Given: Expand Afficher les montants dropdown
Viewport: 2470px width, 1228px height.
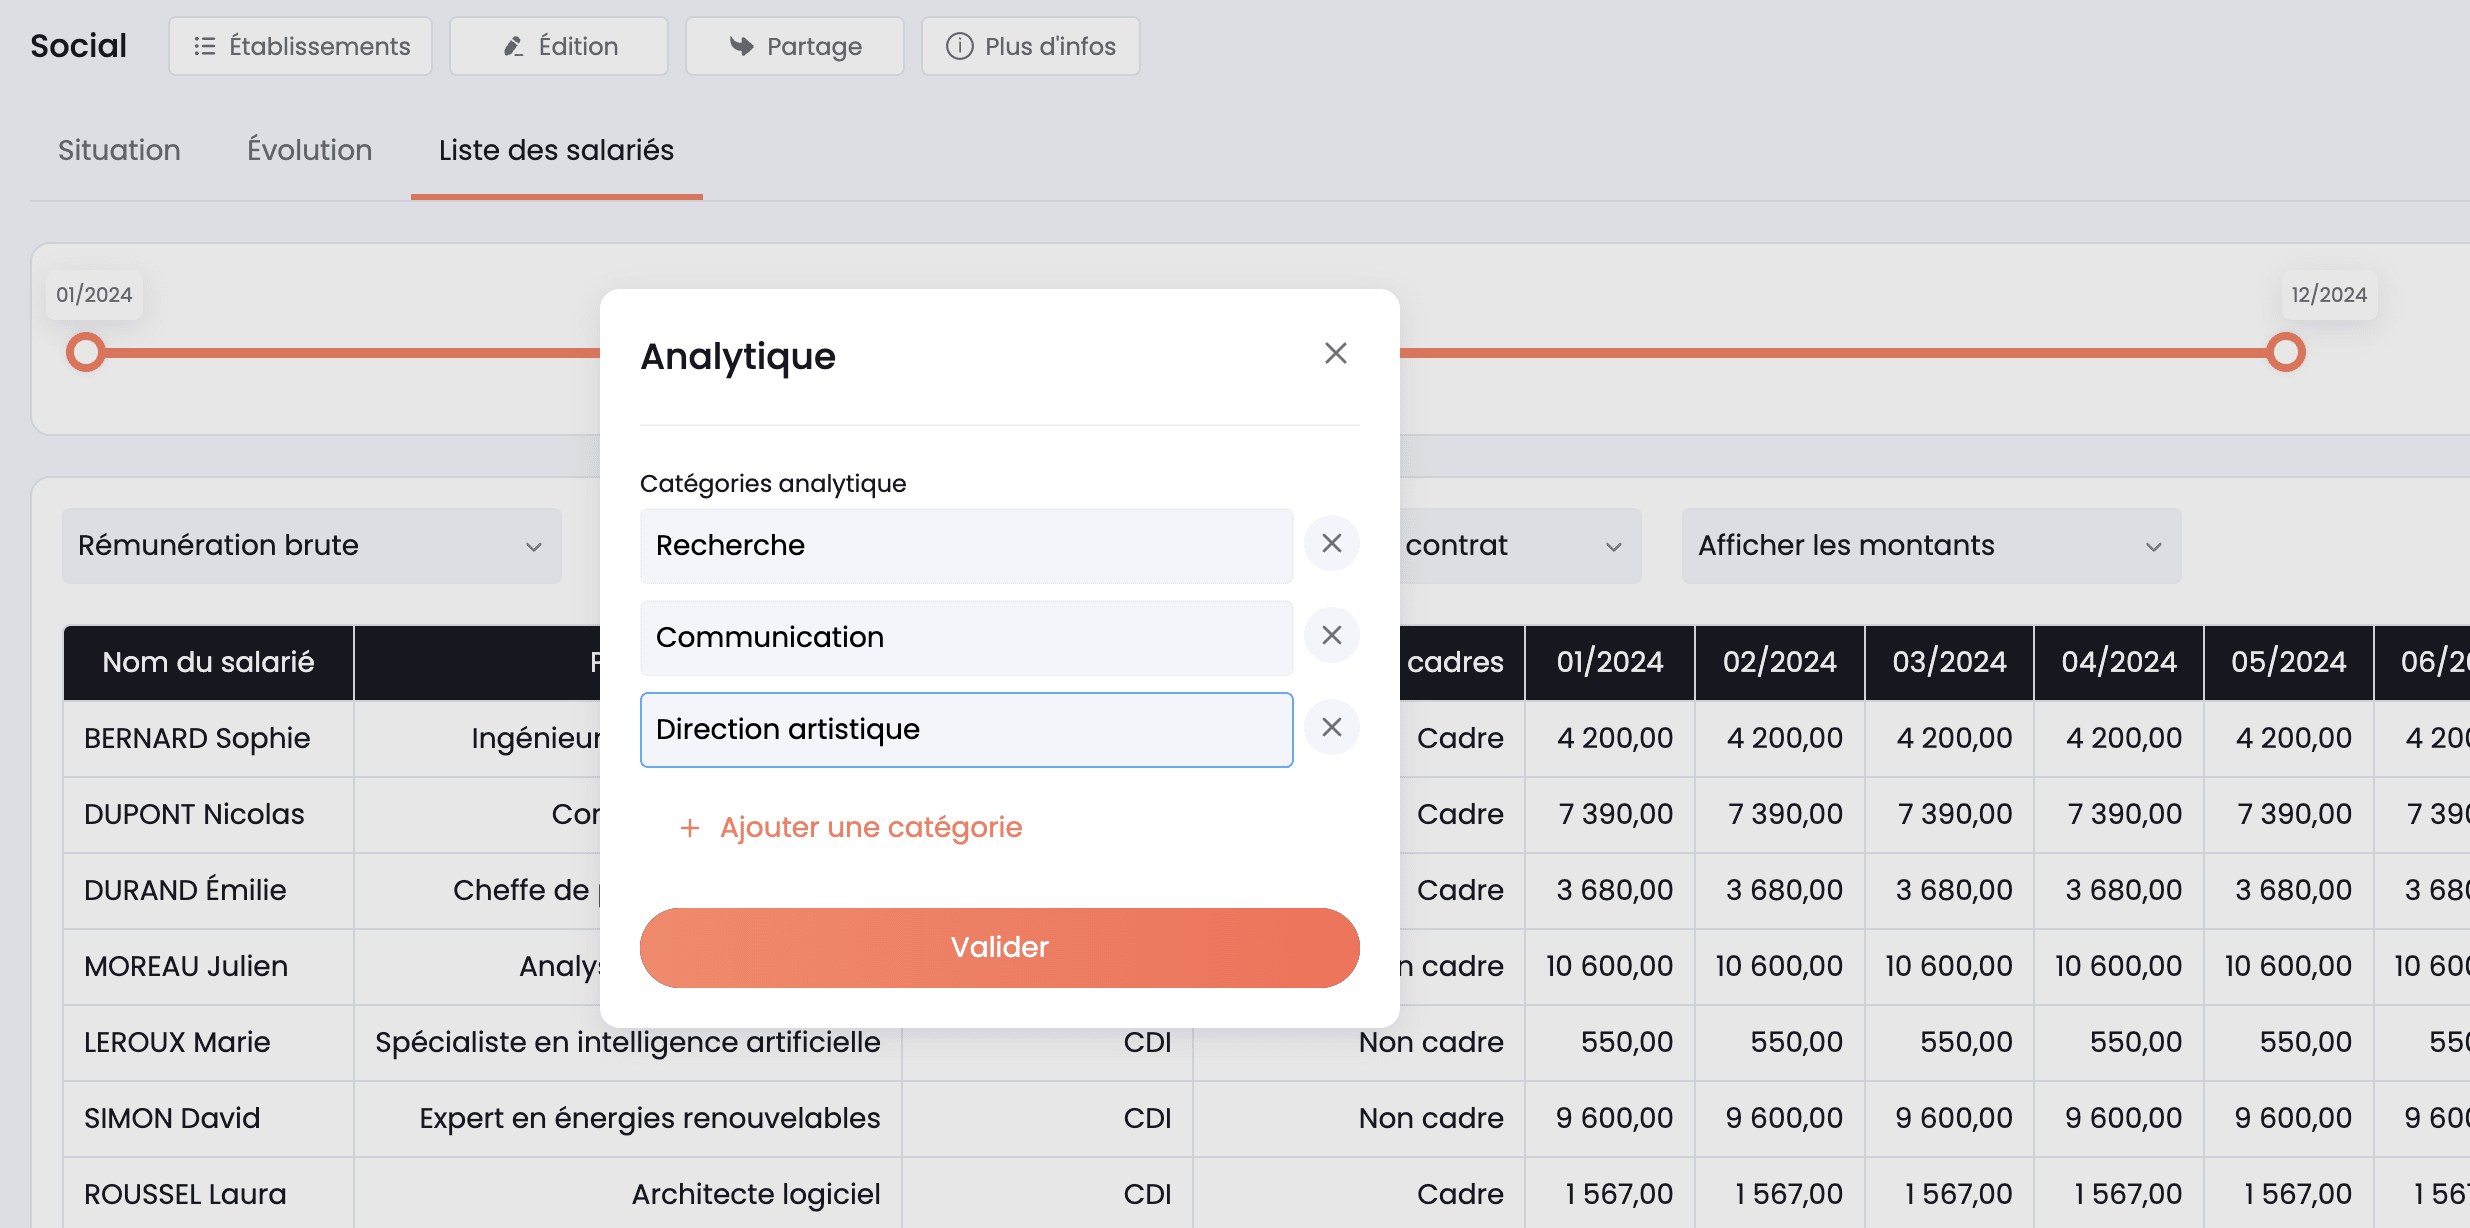Looking at the screenshot, I should 1932,545.
